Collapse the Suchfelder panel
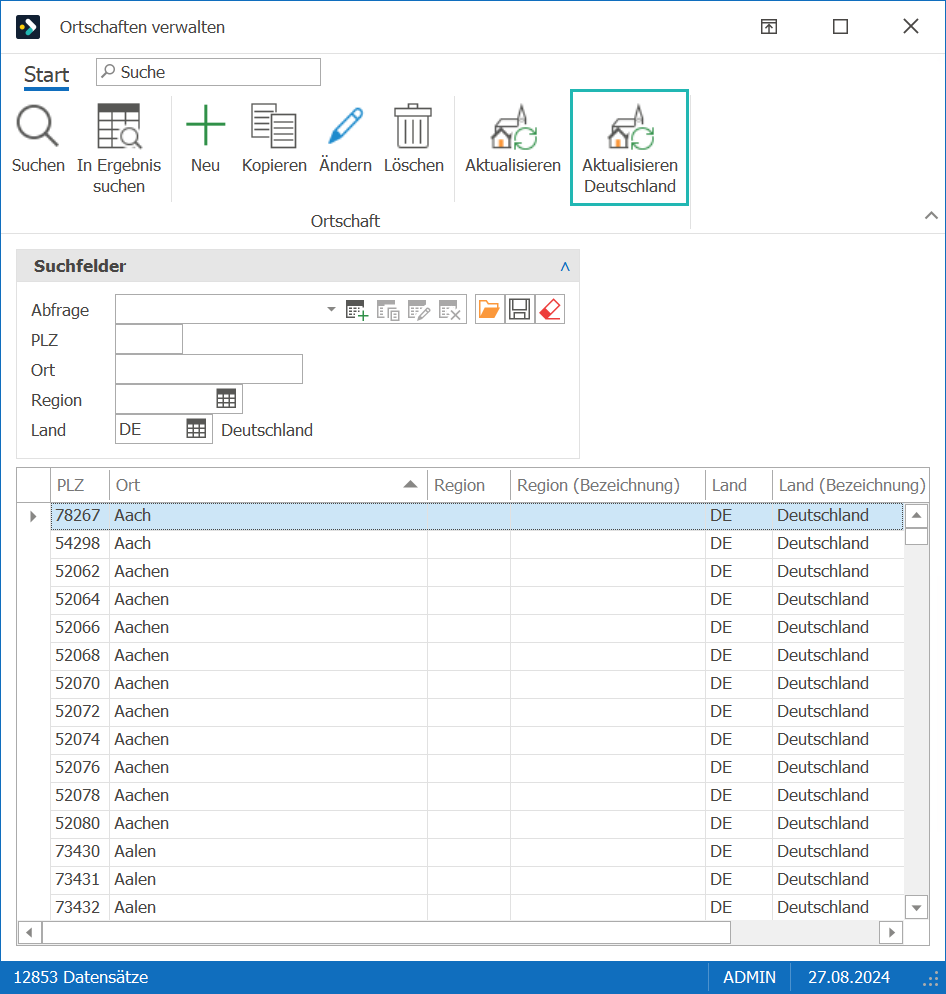The width and height of the screenshot is (946, 994). tap(565, 266)
